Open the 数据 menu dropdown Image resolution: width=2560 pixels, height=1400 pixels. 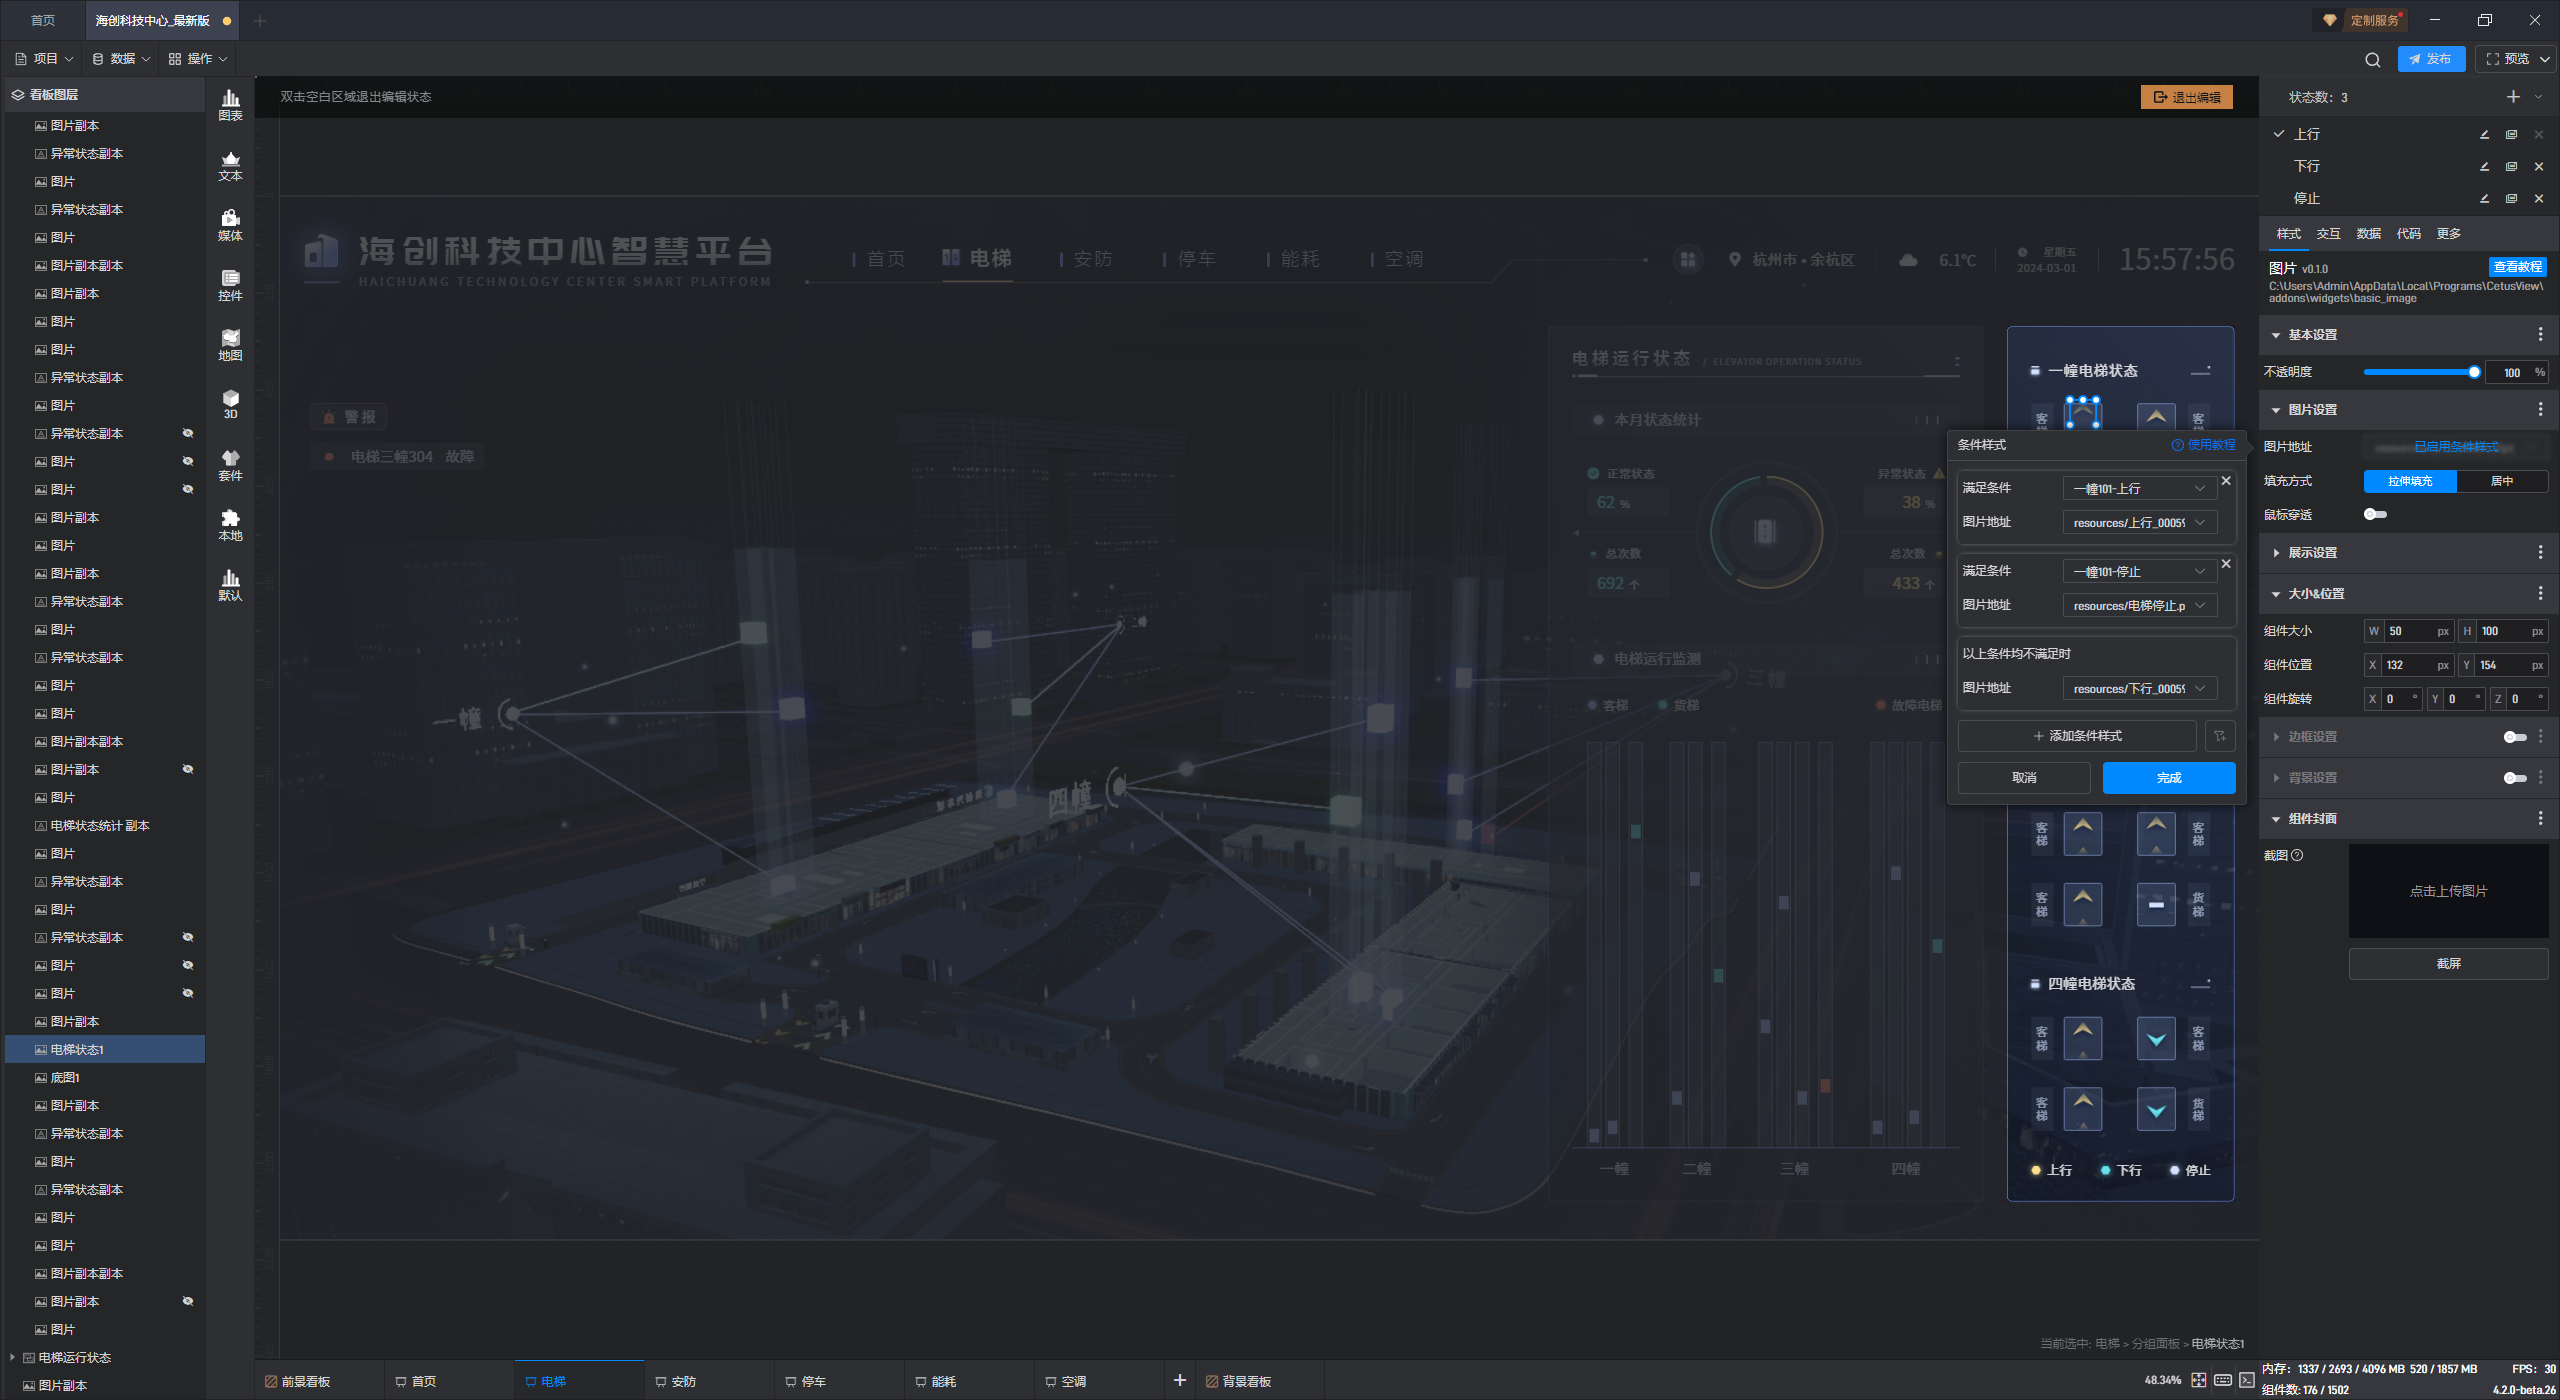point(122,59)
